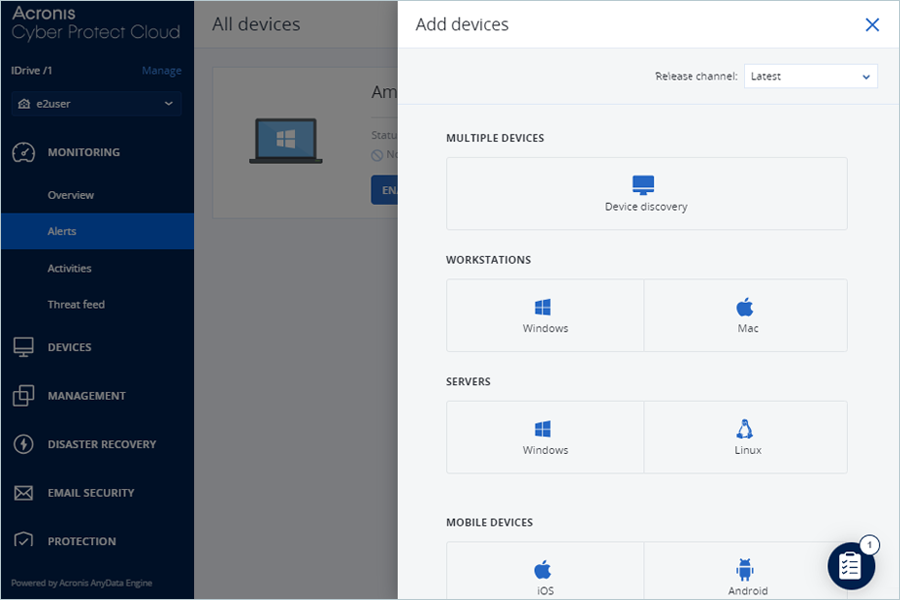Click the IDrive /1 tenant label
Screen dimensions: 900x600
[32, 71]
